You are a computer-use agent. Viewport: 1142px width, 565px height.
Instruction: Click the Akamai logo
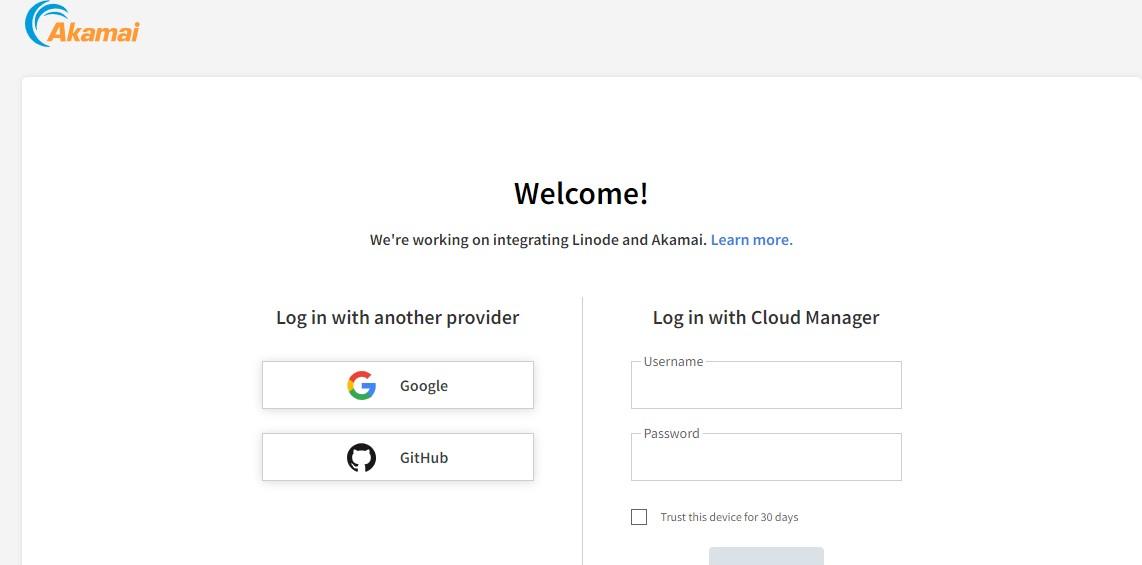[x=82, y=25]
